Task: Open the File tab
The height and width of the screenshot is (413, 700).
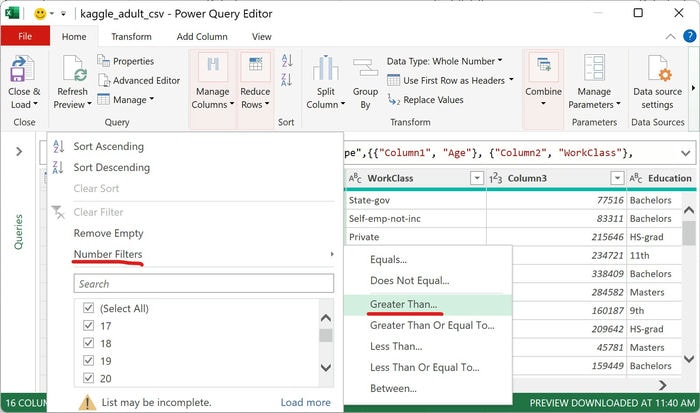Action: [25, 36]
